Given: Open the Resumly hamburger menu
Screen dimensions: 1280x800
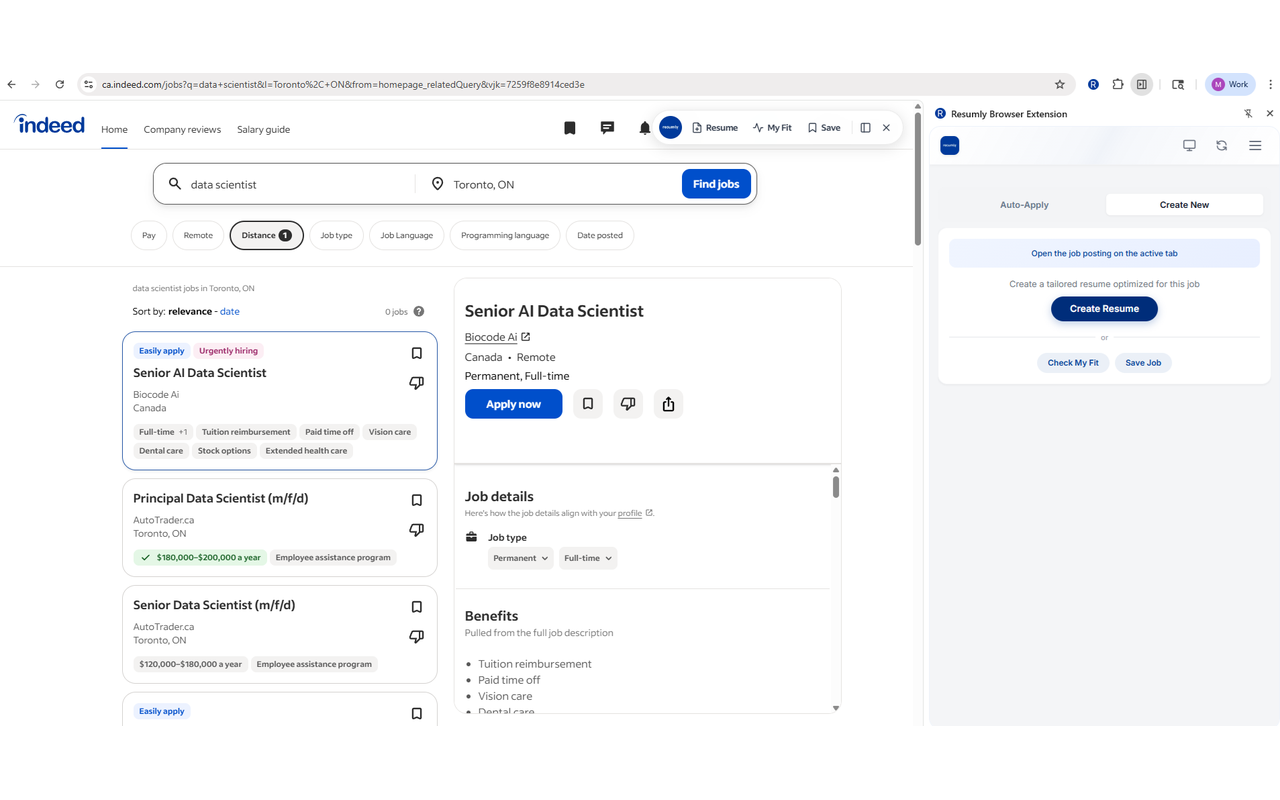Looking at the screenshot, I should [x=1255, y=145].
